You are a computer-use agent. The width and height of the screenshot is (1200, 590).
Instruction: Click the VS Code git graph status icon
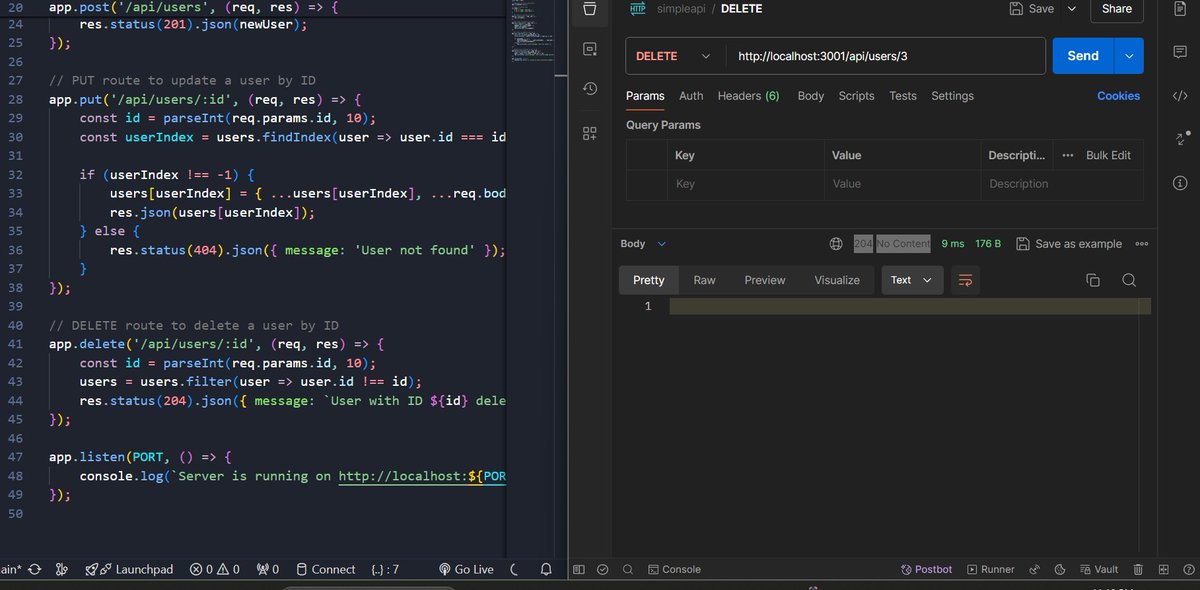point(62,569)
